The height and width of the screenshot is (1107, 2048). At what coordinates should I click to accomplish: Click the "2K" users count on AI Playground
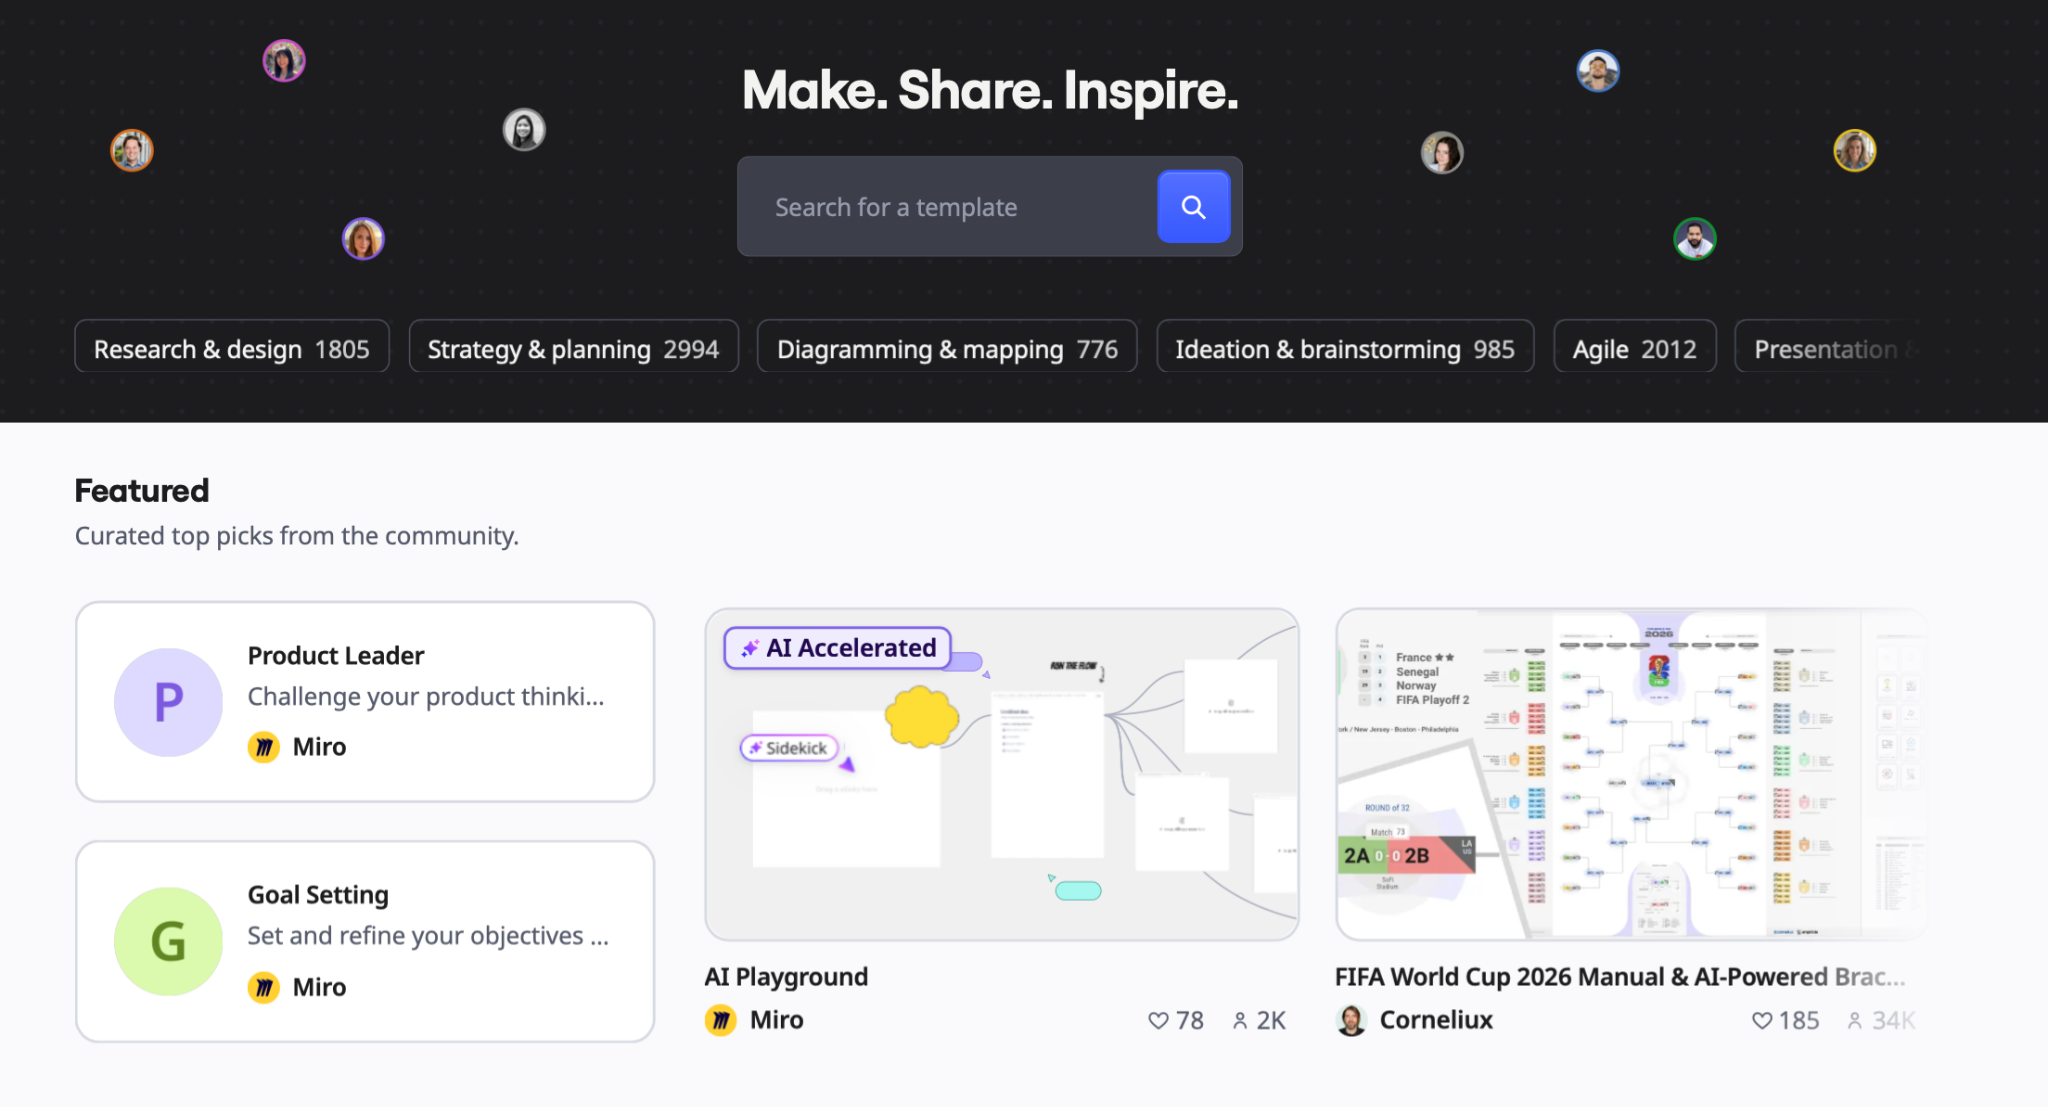click(1271, 1020)
